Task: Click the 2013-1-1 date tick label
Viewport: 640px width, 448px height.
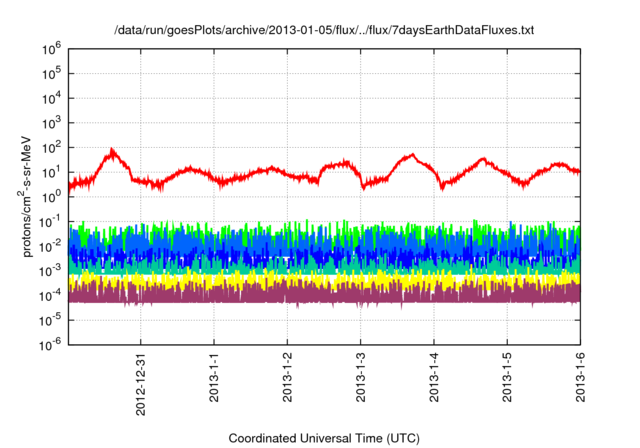Action: [x=214, y=377]
